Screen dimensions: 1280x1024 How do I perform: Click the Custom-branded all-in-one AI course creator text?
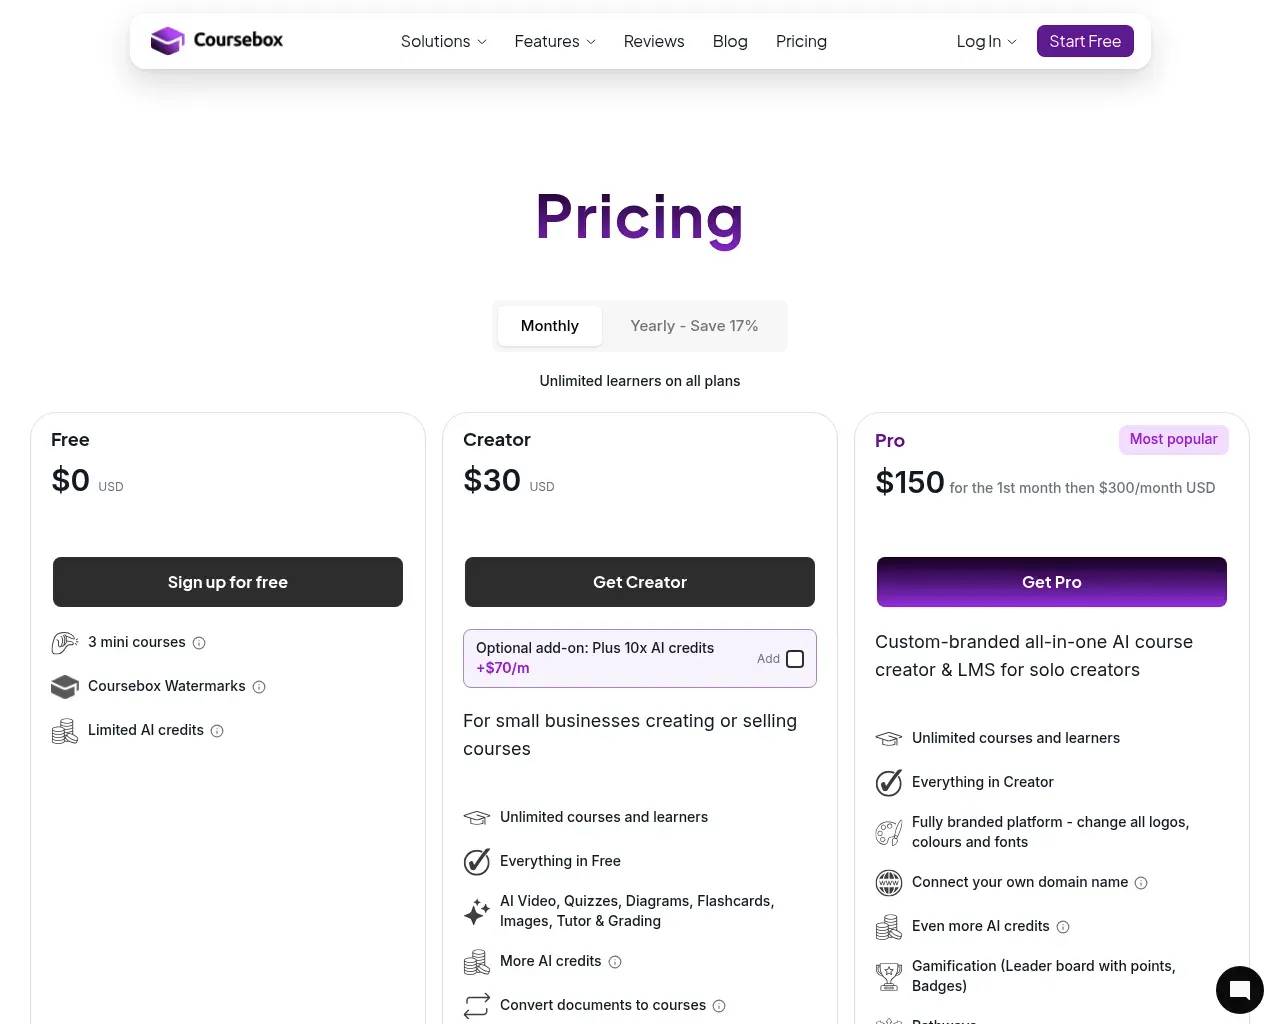click(x=1034, y=656)
